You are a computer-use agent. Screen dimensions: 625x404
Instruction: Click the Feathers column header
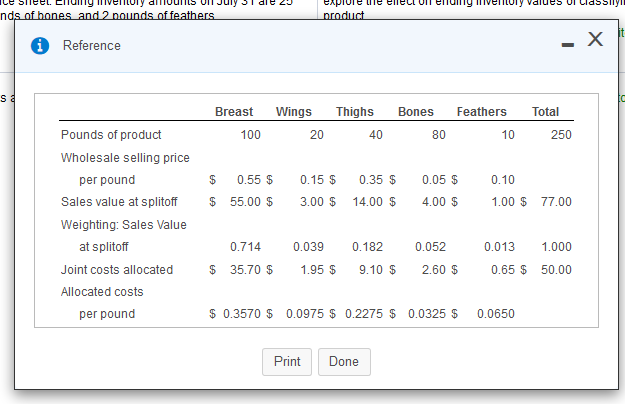point(482,112)
